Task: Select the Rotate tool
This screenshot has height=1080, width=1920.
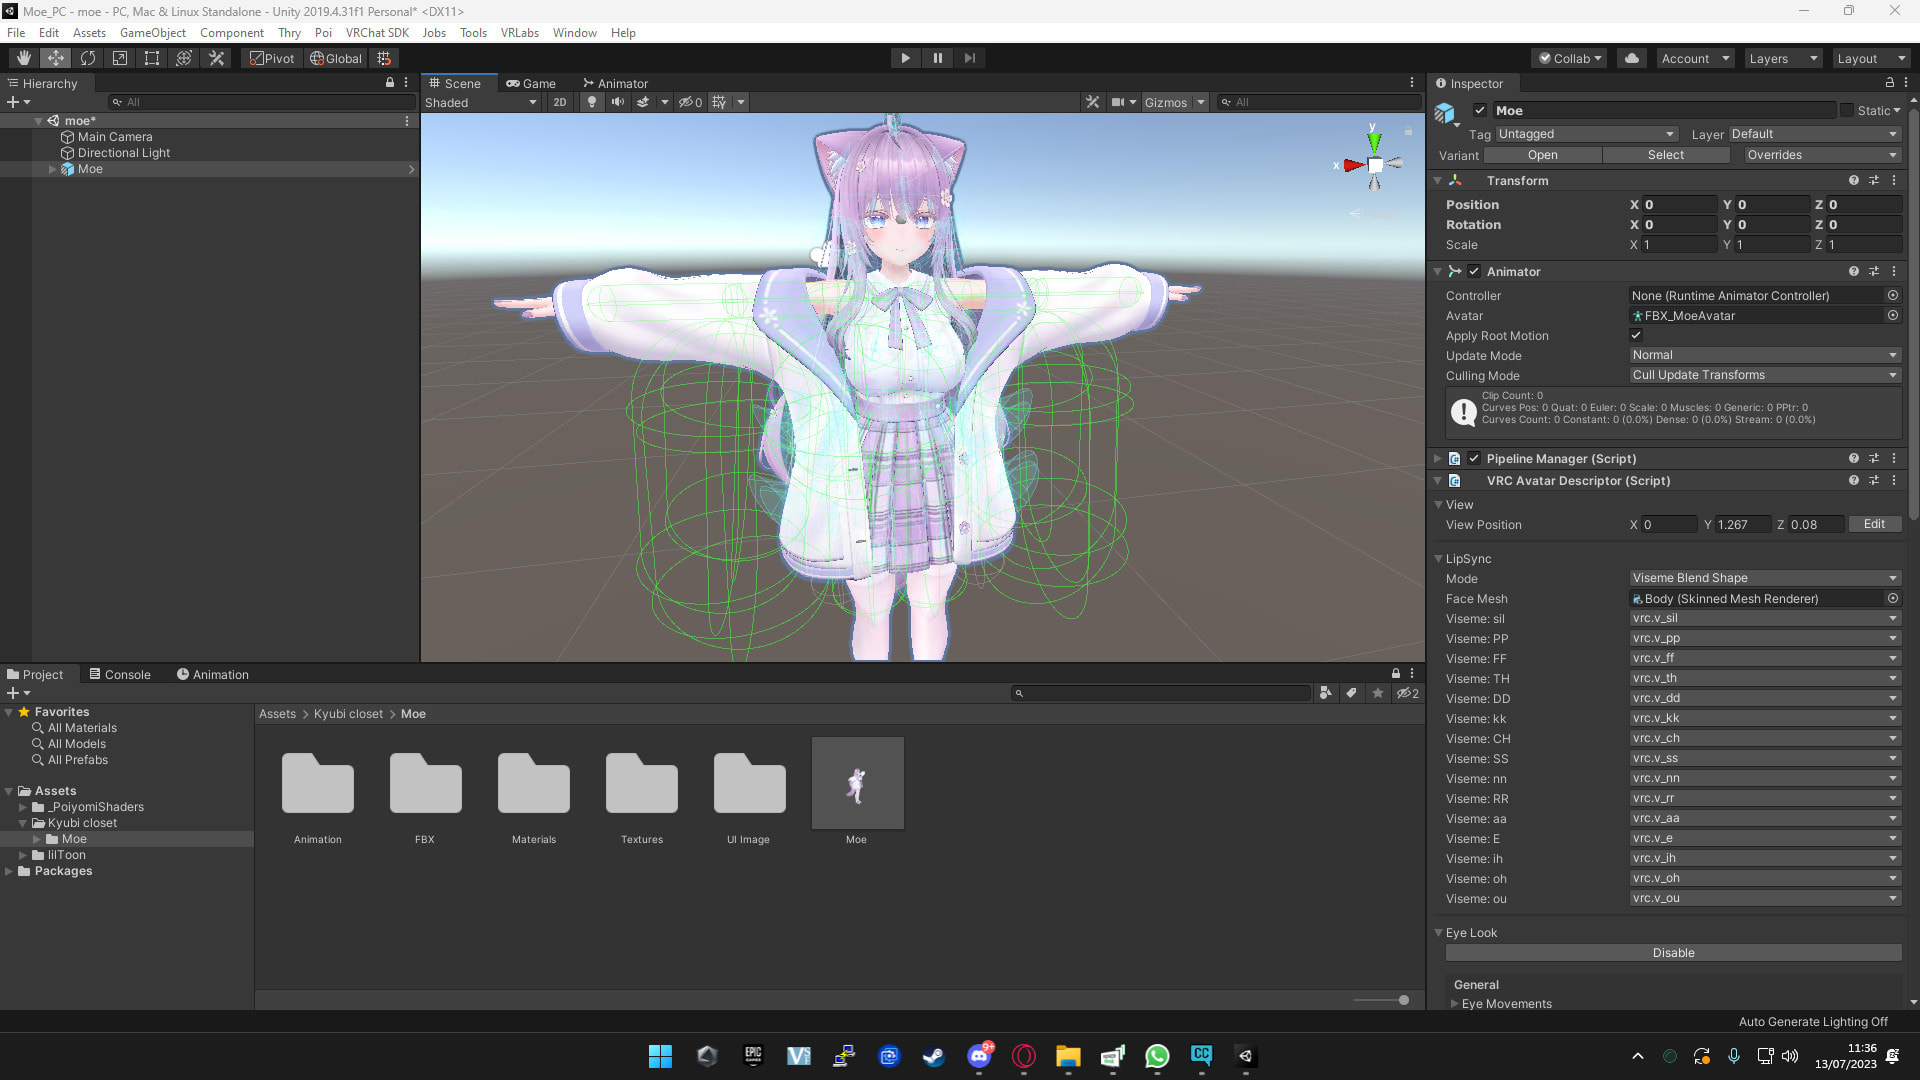Action: click(x=88, y=58)
